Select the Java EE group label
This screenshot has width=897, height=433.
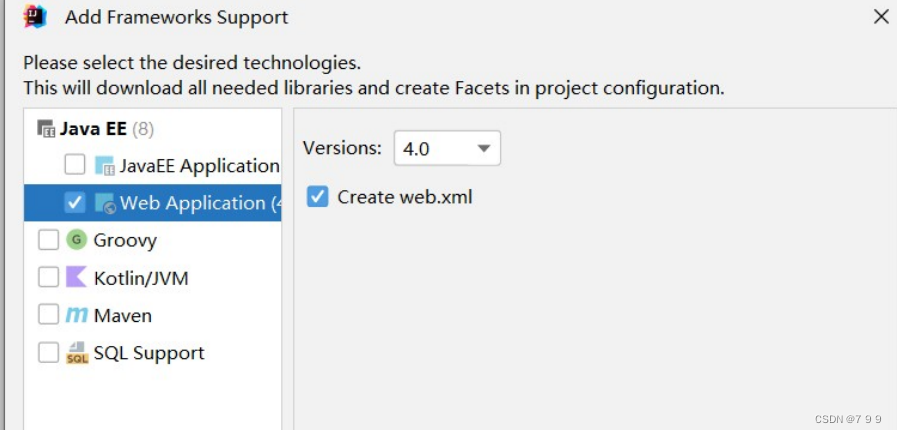93,129
